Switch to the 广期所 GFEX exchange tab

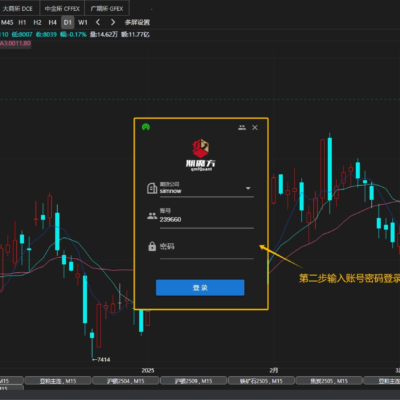107,9
